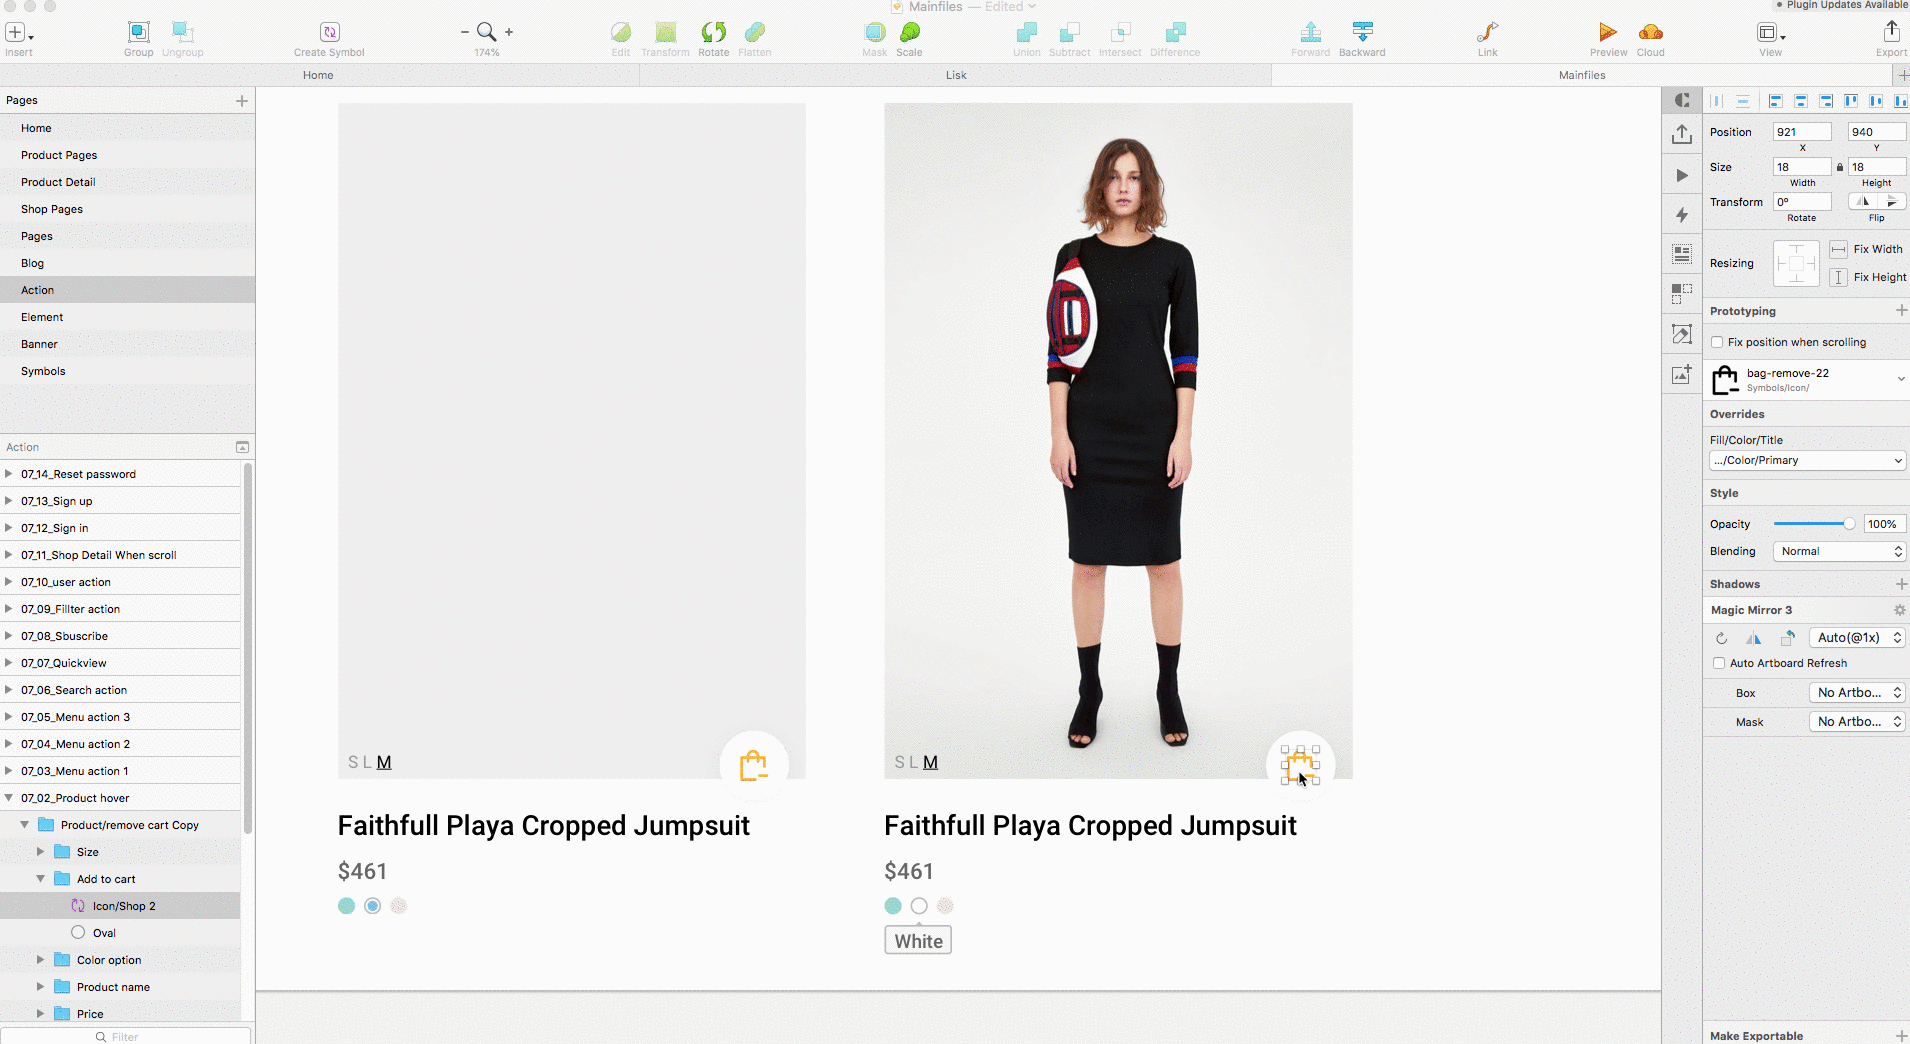The height and width of the screenshot is (1044, 1910).
Task: Click the Mask toolbar icon
Action: (x=873, y=33)
